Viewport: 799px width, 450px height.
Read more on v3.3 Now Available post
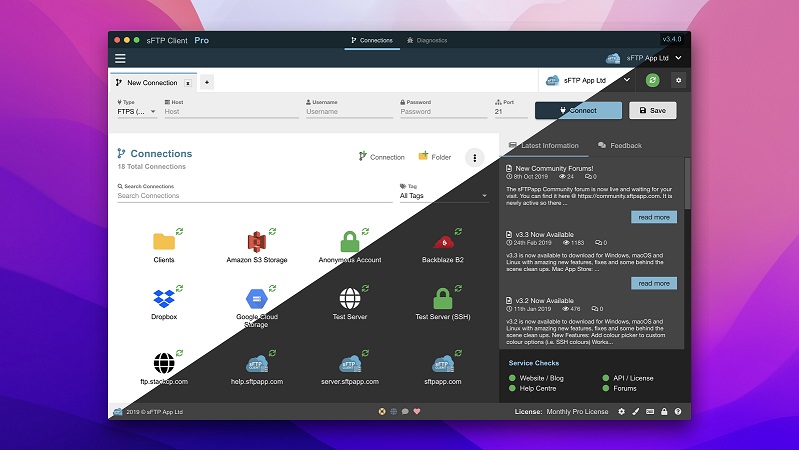click(x=654, y=283)
